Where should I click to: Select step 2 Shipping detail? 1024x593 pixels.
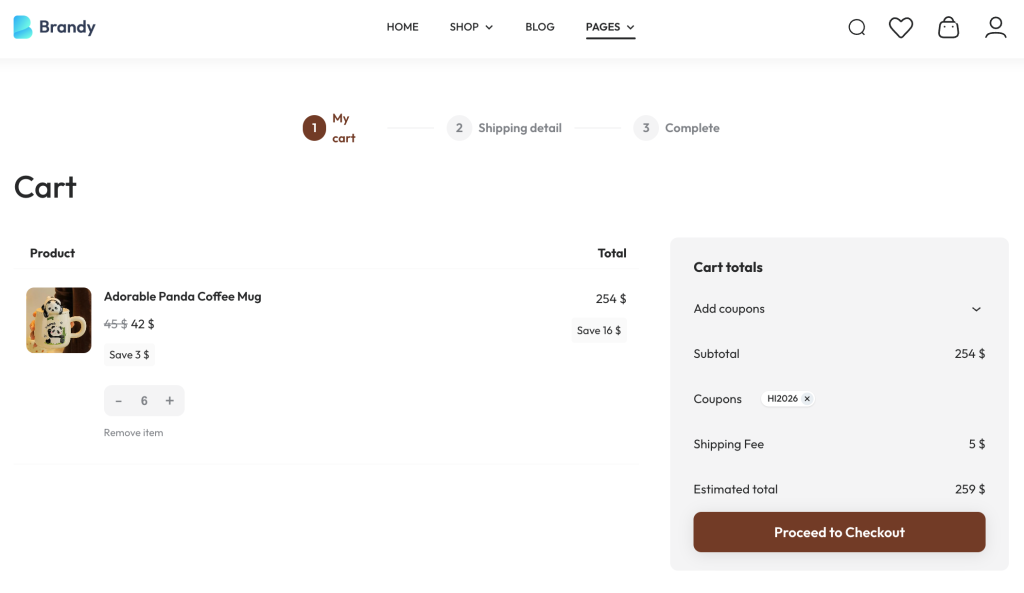pos(505,128)
